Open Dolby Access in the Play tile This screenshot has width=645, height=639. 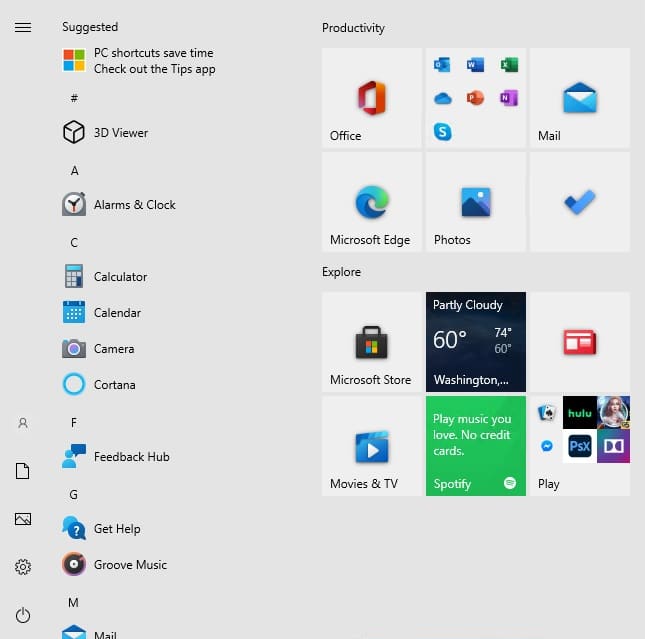pos(613,446)
